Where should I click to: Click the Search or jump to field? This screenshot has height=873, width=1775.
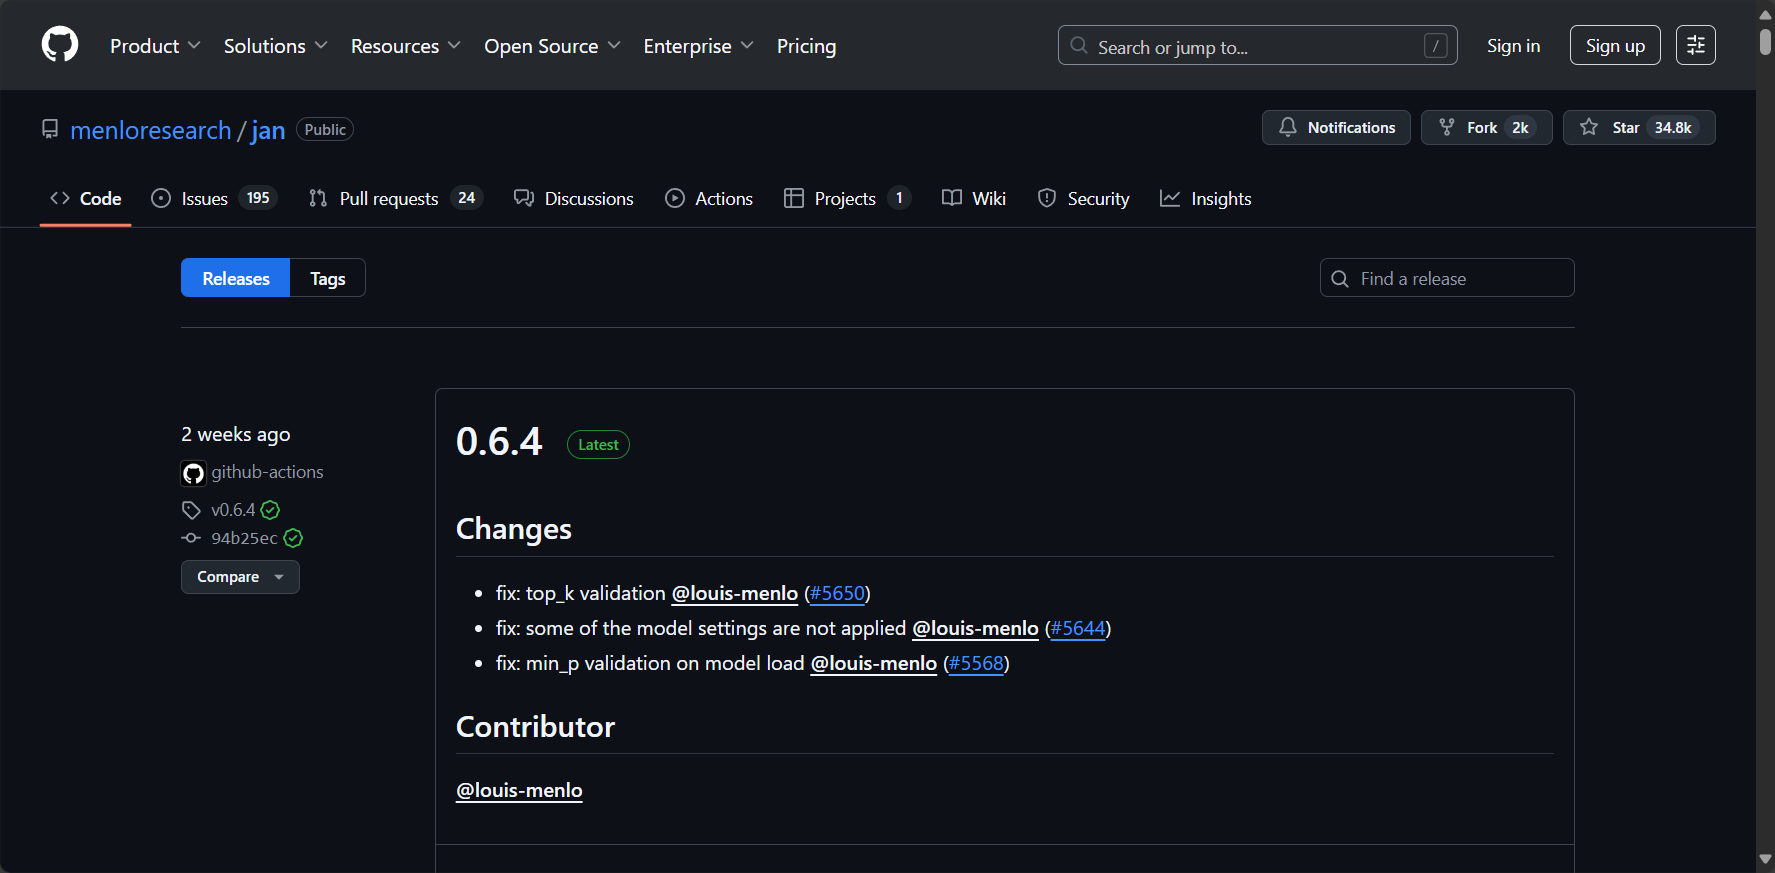click(1257, 45)
